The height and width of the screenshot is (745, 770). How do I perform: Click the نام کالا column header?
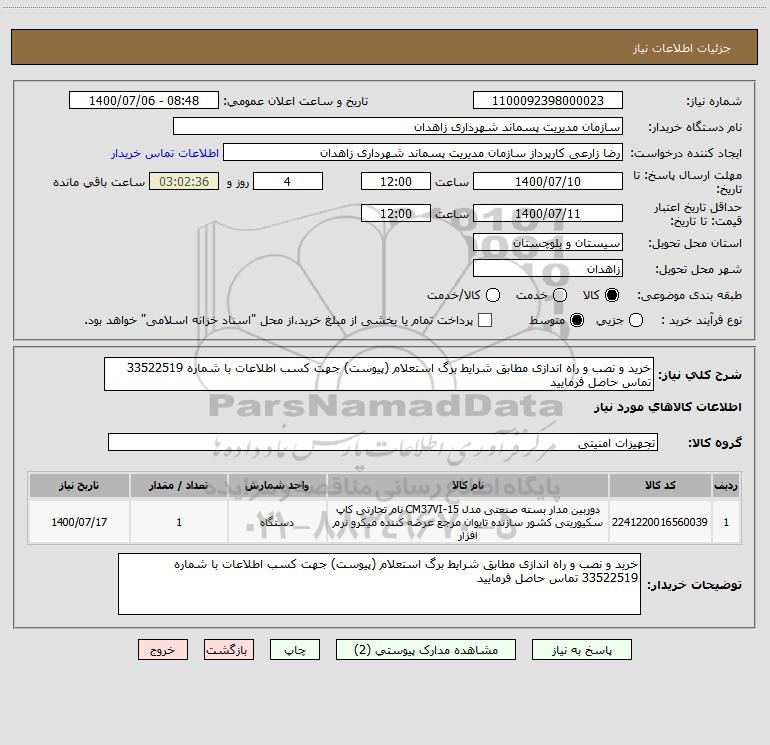[468, 485]
